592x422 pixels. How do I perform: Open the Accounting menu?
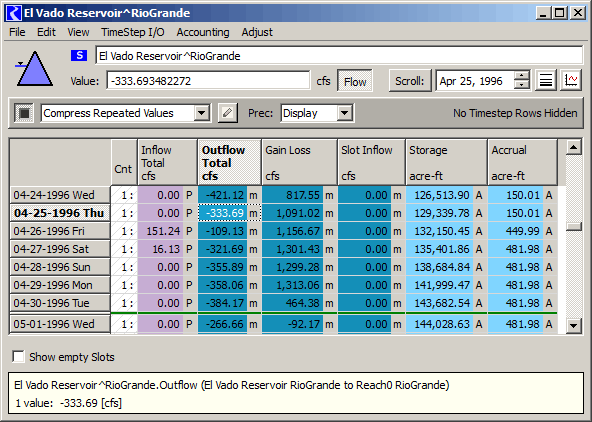pos(203,32)
